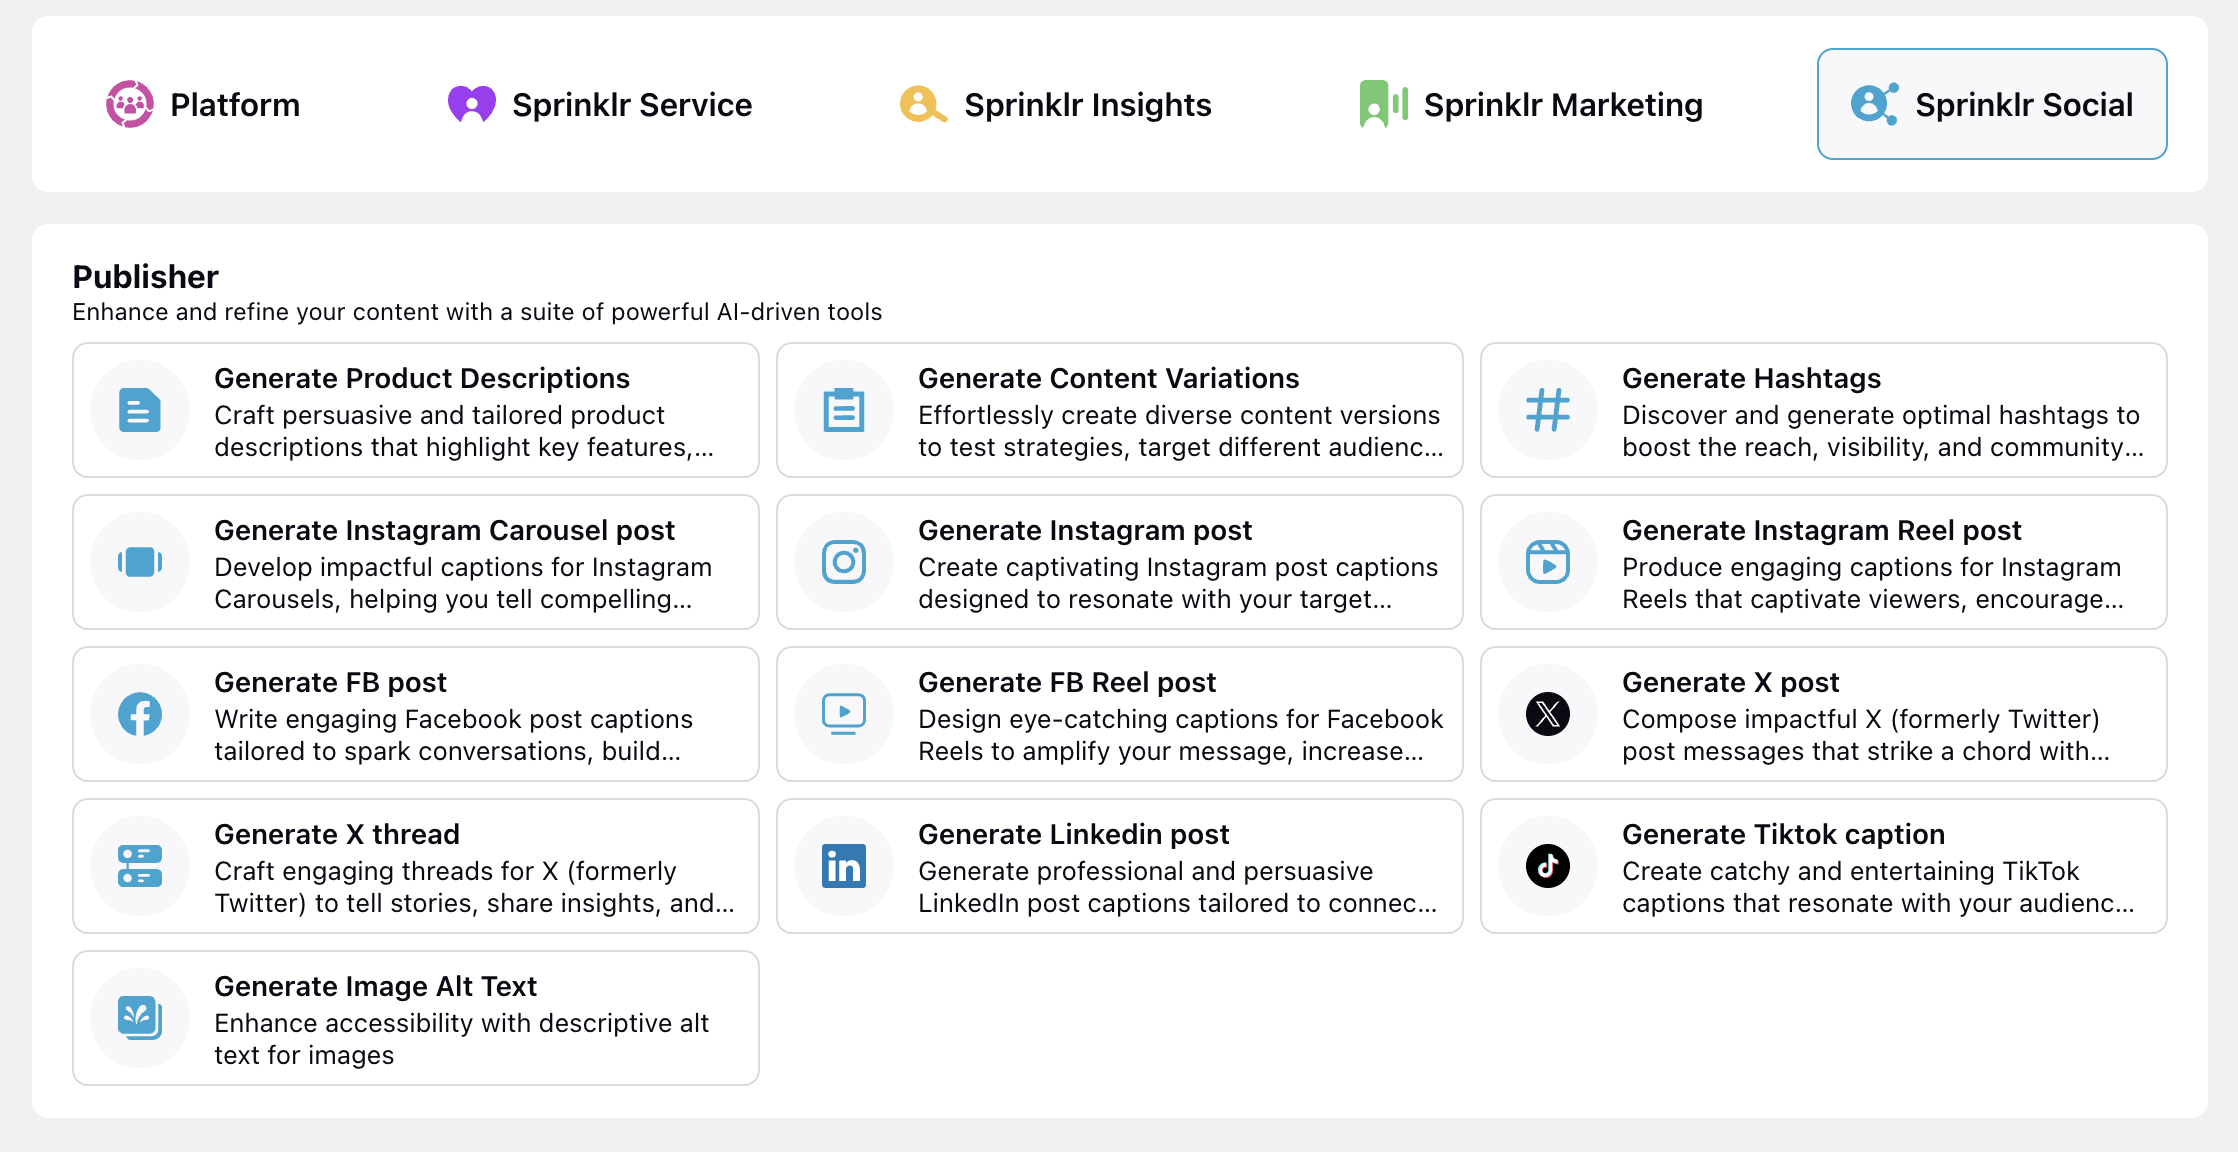This screenshot has width=2238, height=1152.
Task: Open the Generate FB Reel post card
Action: click(x=1120, y=714)
